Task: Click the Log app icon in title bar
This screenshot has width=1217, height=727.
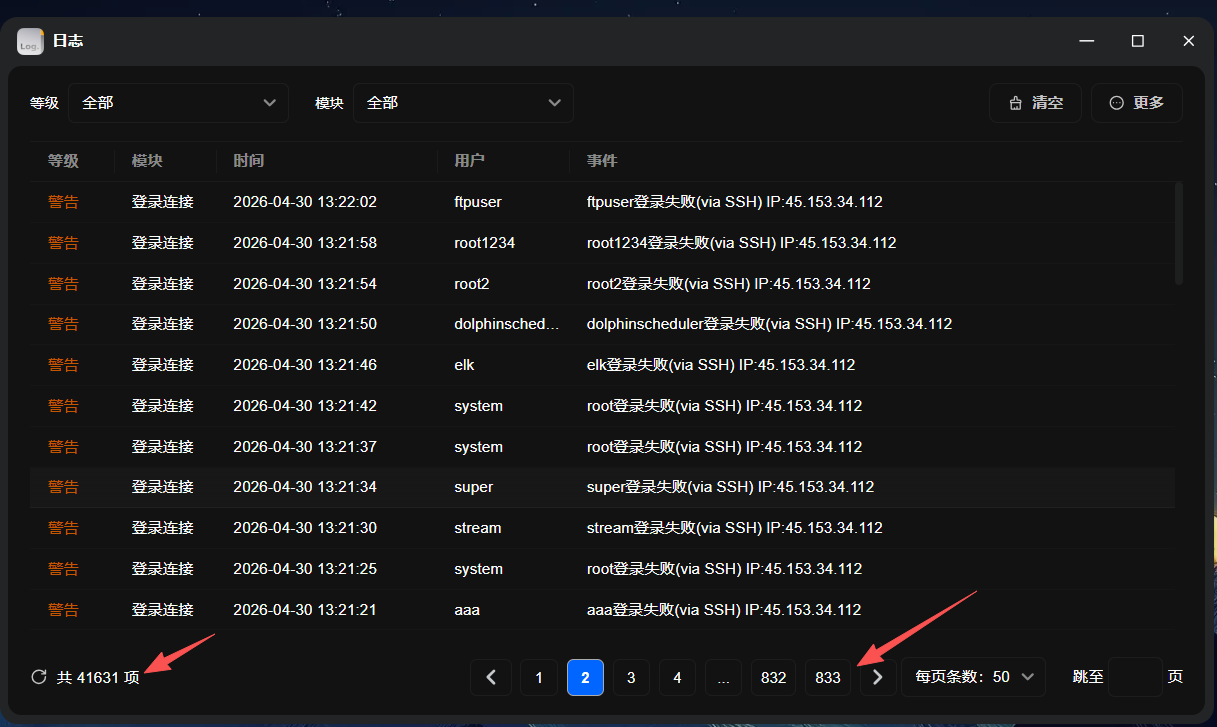Action: point(30,41)
